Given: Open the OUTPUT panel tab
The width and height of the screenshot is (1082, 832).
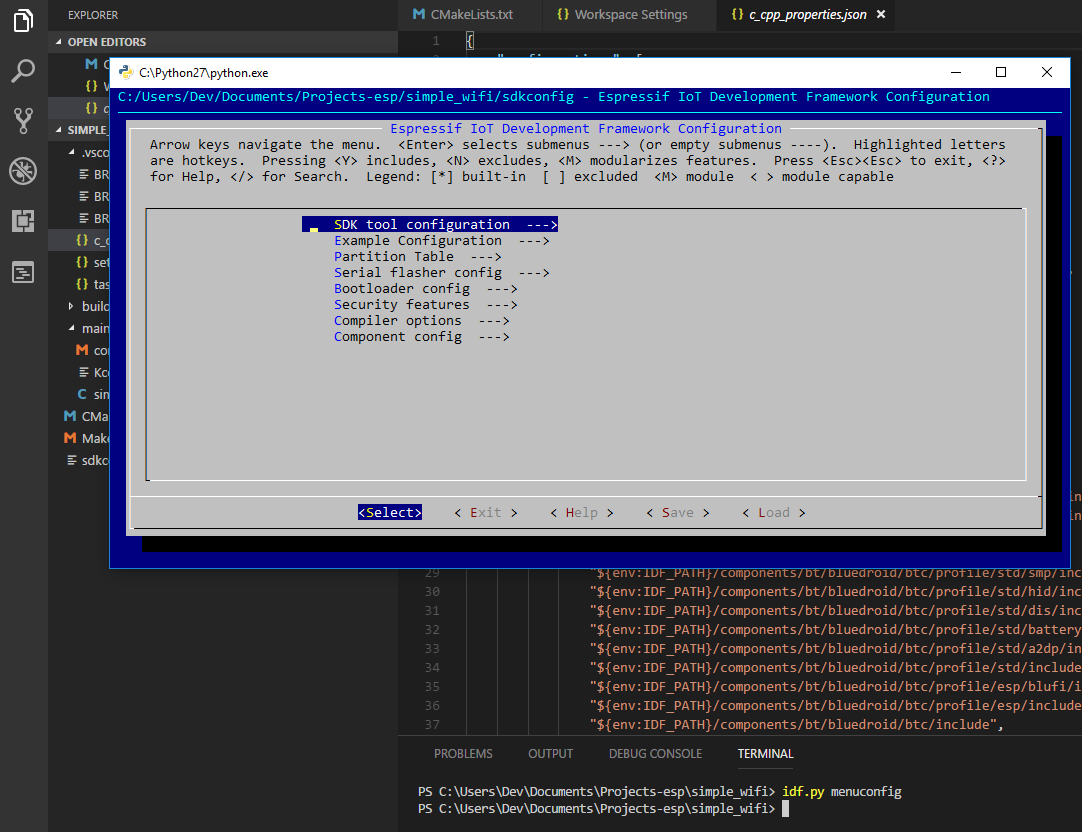Looking at the screenshot, I should [551, 753].
